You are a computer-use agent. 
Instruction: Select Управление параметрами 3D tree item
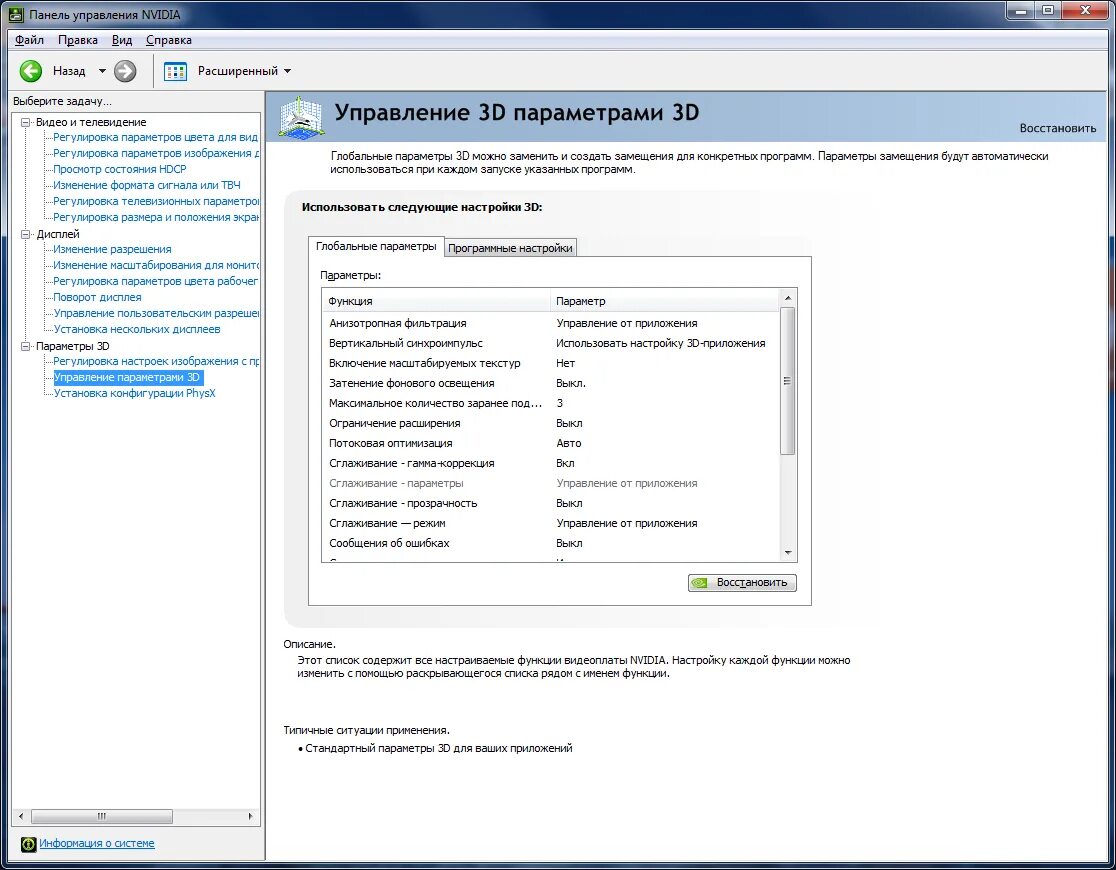point(127,377)
